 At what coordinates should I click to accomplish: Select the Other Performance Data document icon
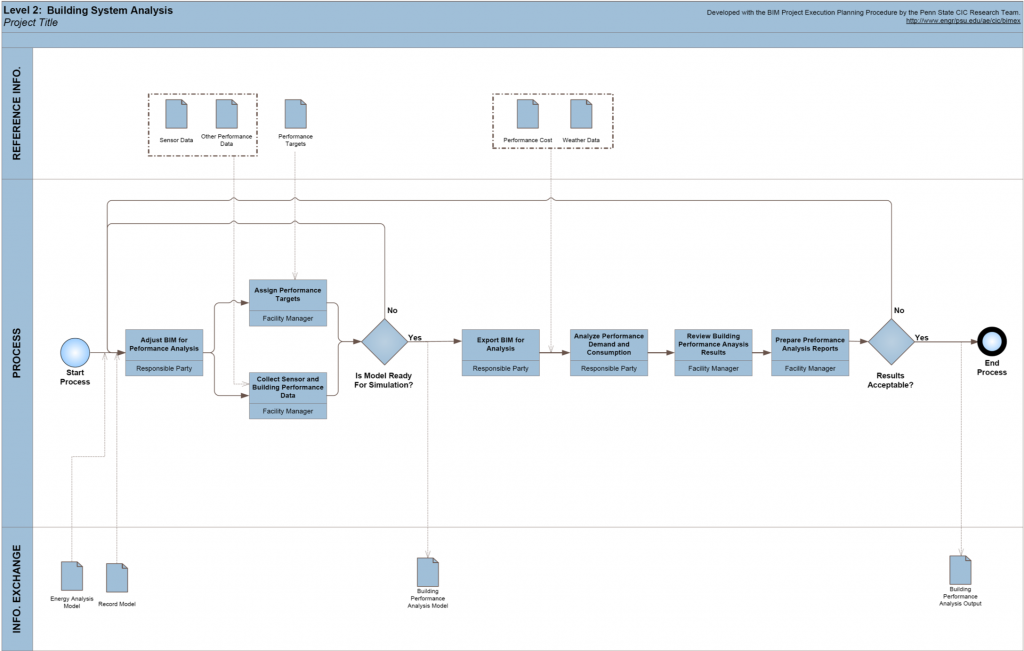pyautogui.click(x=226, y=113)
